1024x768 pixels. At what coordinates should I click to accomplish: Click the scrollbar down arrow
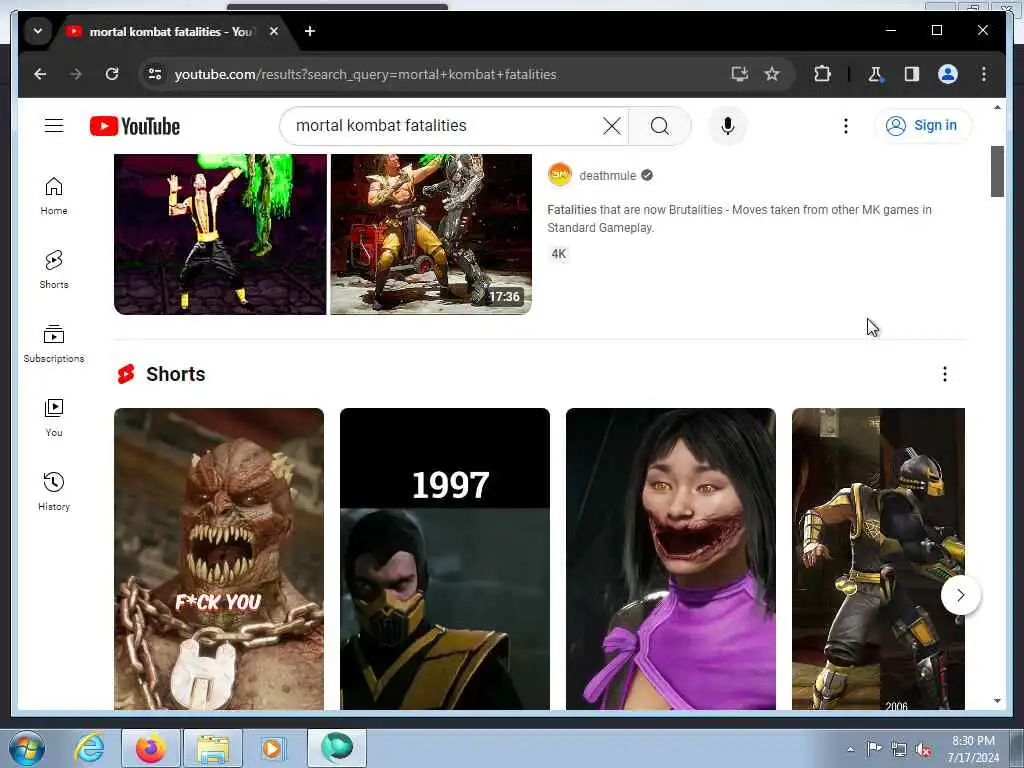[x=997, y=701]
